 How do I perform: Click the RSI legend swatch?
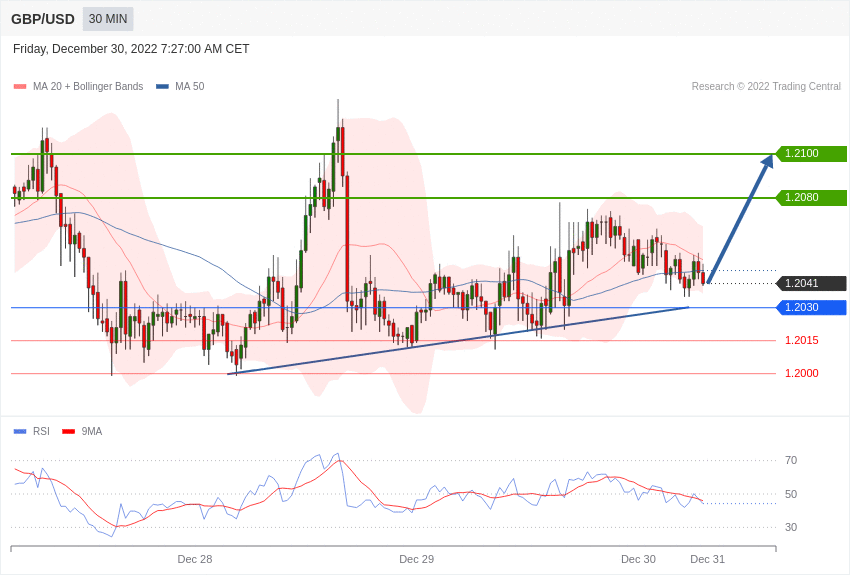tap(20, 431)
